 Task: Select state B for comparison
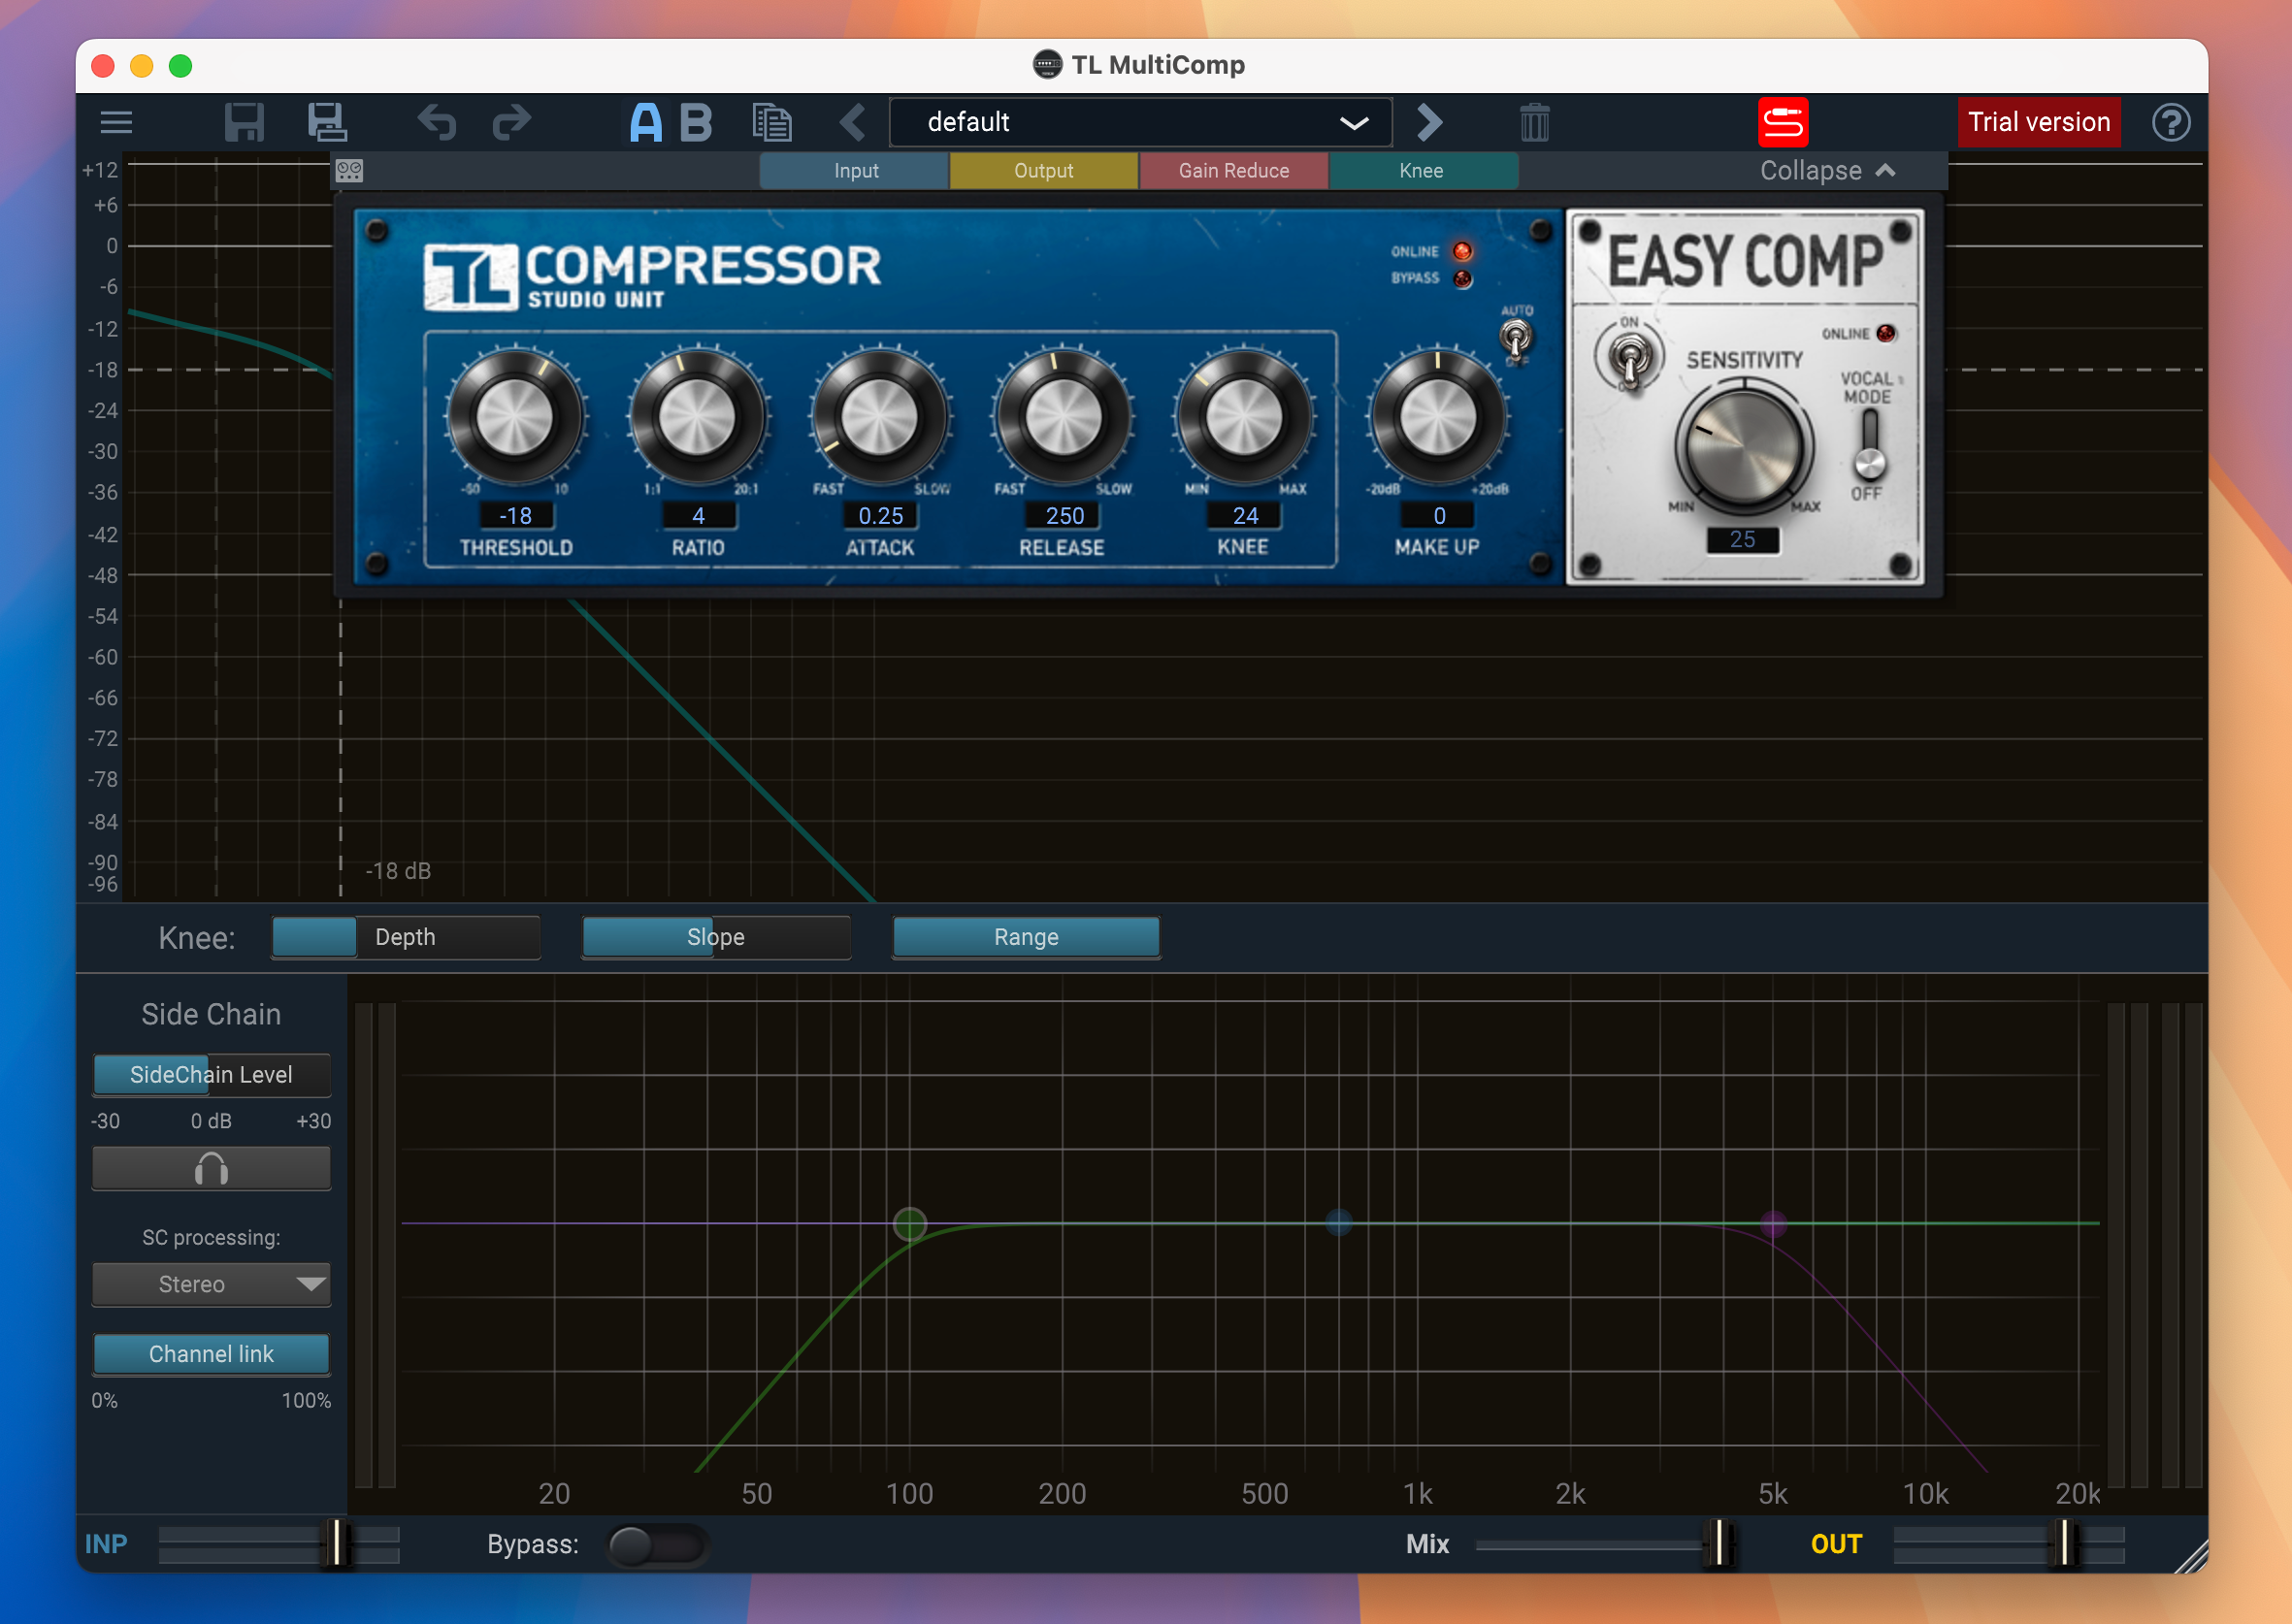point(696,122)
